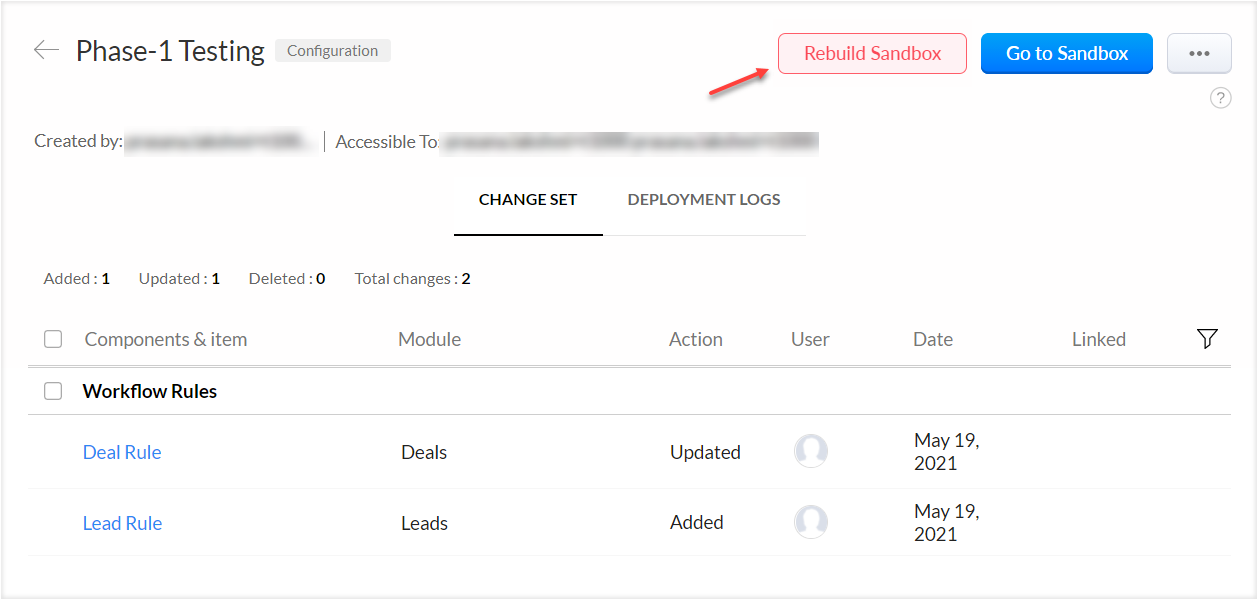The image size is (1258, 600).
Task: Click the back arrow beside Phase-1 Testing
Action: pyautogui.click(x=46, y=50)
